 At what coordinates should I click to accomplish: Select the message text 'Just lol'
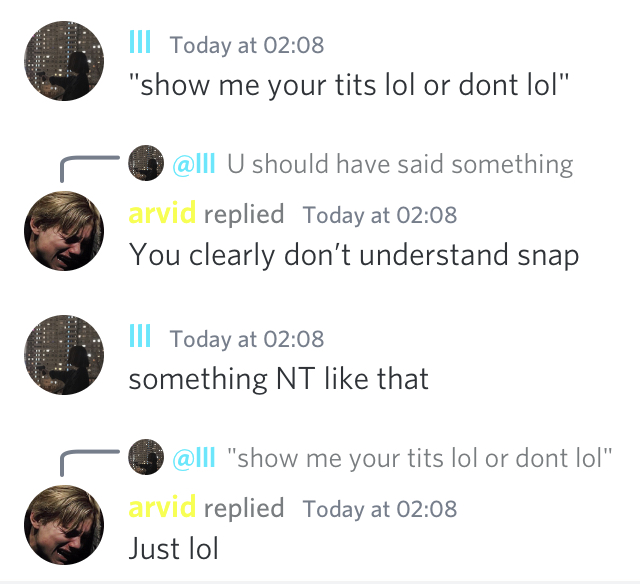tap(174, 548)
